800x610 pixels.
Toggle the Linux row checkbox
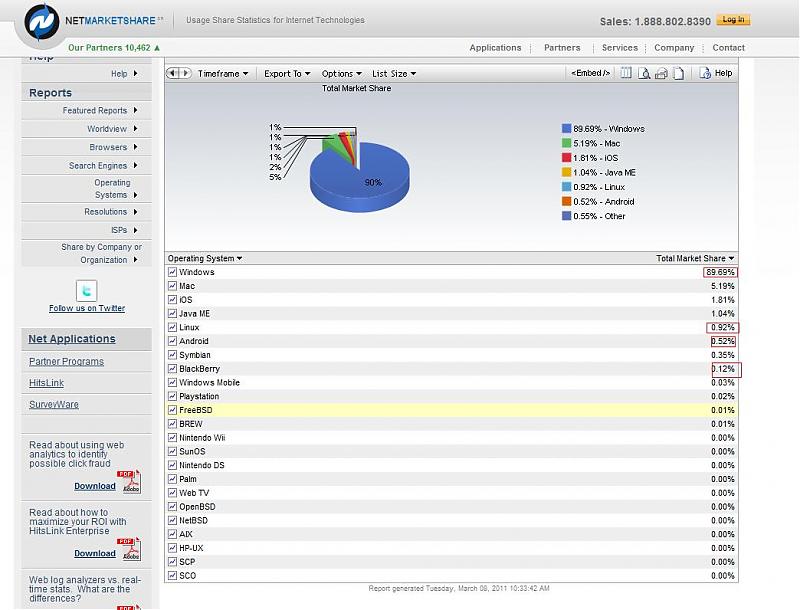172,327
